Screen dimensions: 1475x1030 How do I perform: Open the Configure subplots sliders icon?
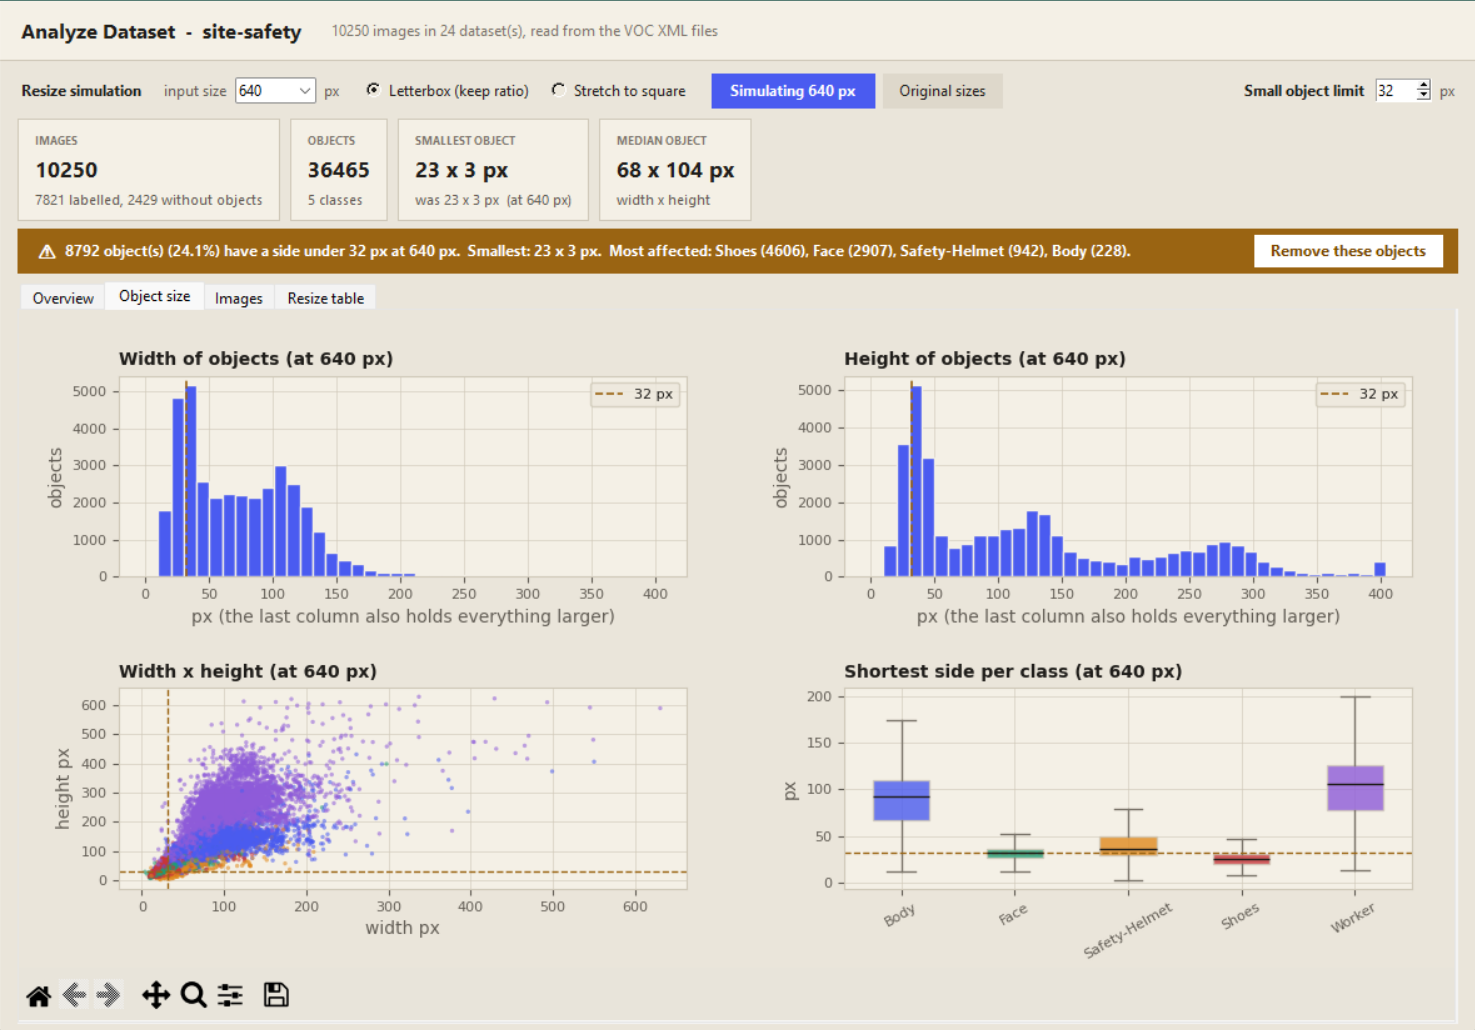coord(231,995)
